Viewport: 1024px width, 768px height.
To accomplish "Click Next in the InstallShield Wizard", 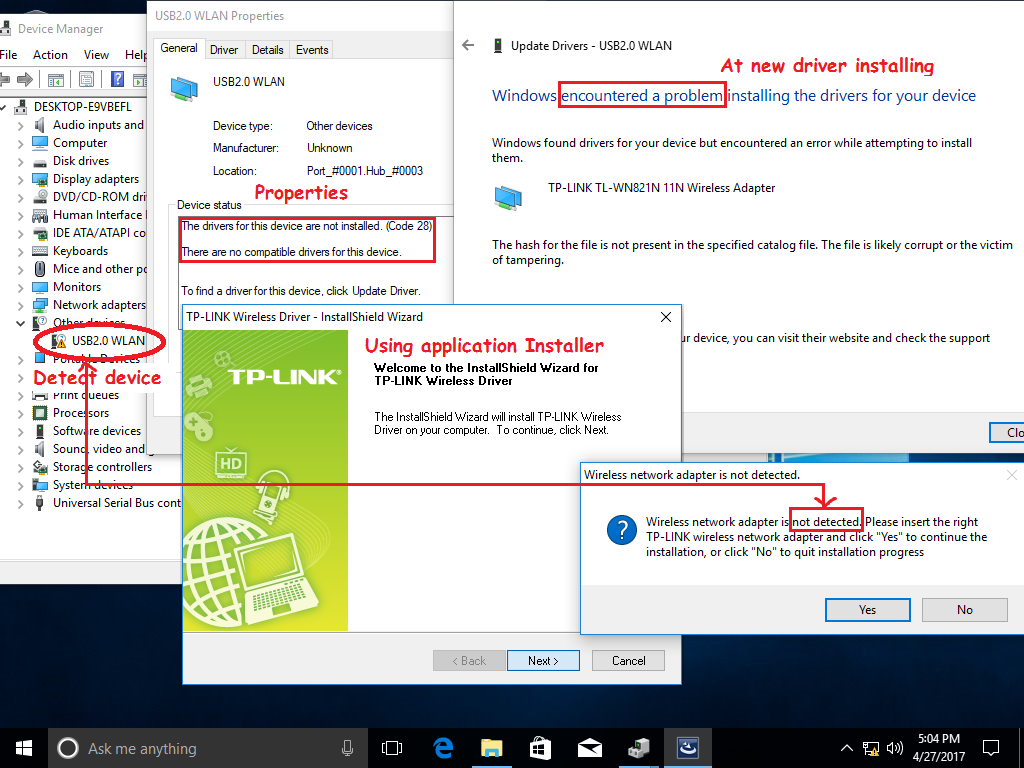I will (543, 660).
